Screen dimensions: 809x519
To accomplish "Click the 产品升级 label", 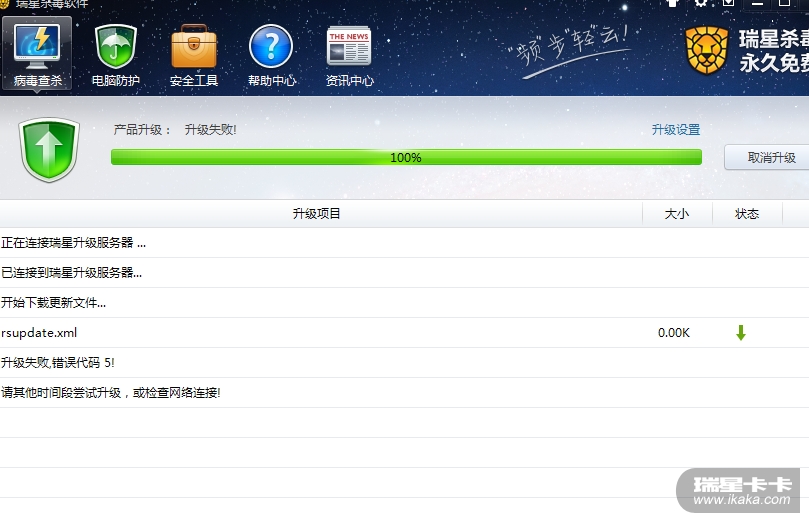I will 142,129.
